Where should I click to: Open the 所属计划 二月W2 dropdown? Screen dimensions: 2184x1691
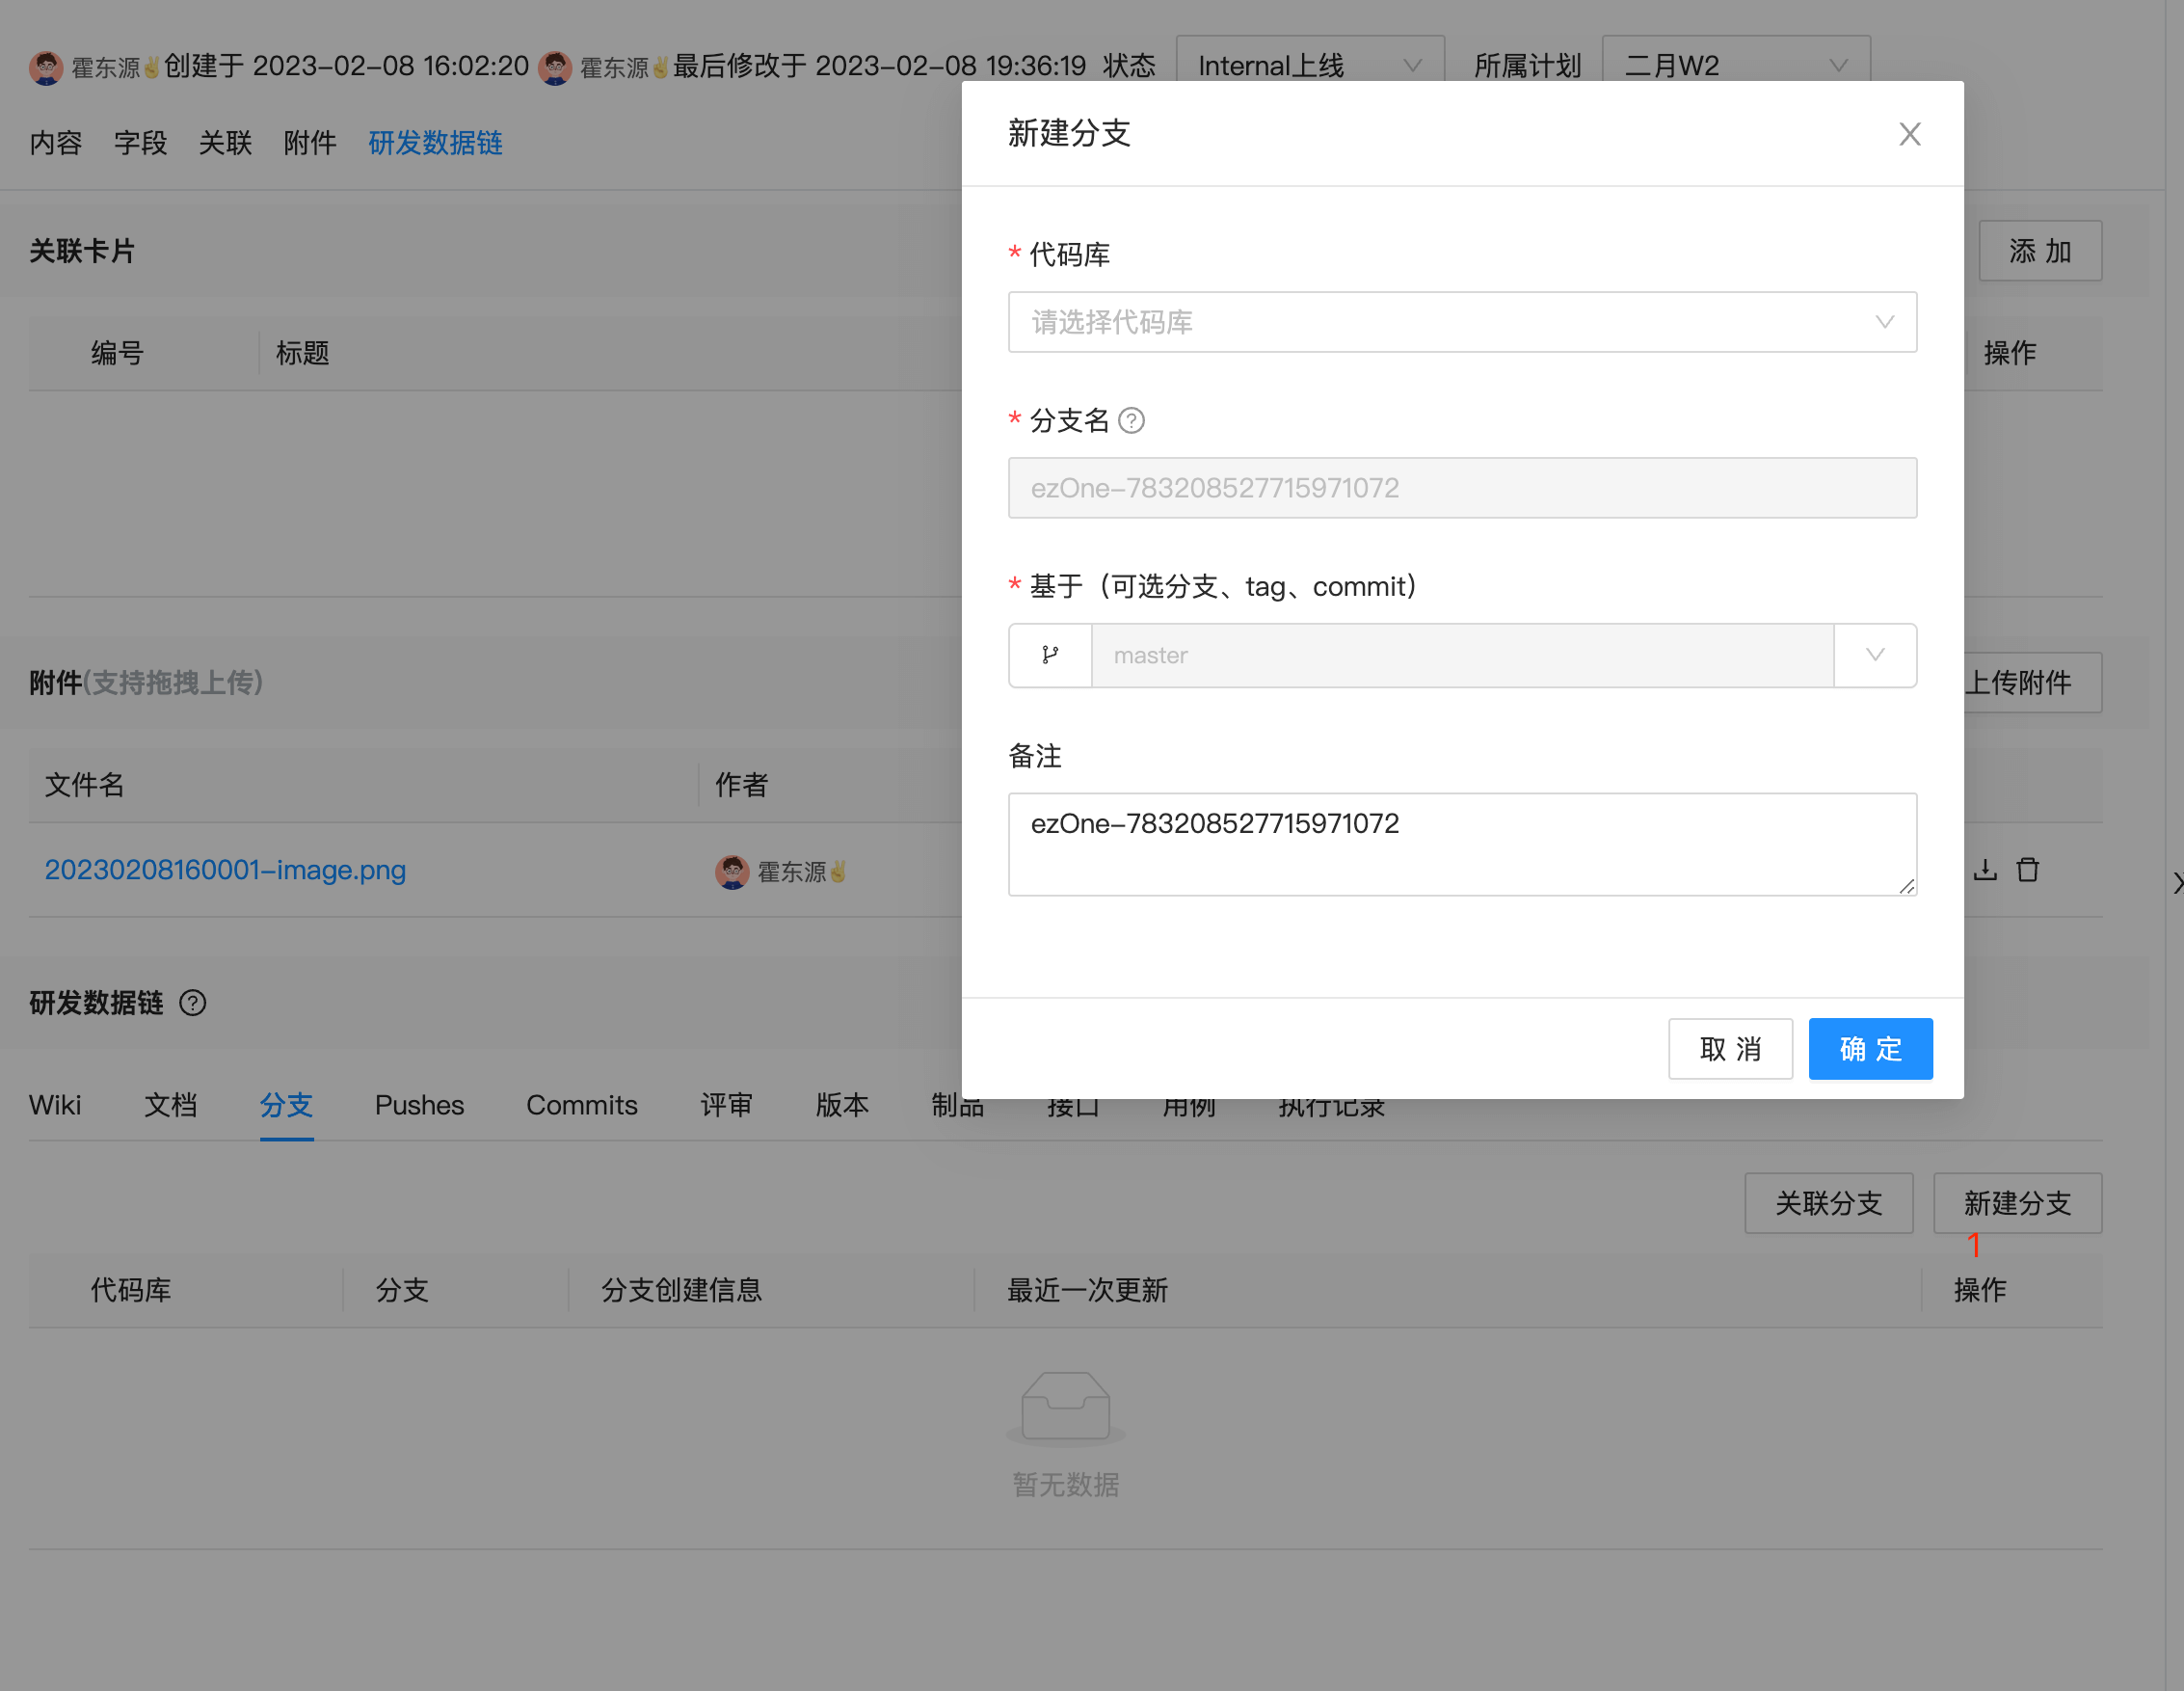point(1735,64)
